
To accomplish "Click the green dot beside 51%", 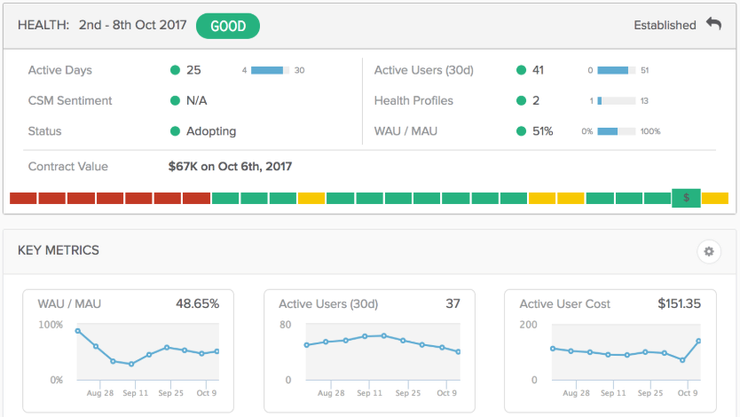I will pyautogui.click(x=521, y=131).
